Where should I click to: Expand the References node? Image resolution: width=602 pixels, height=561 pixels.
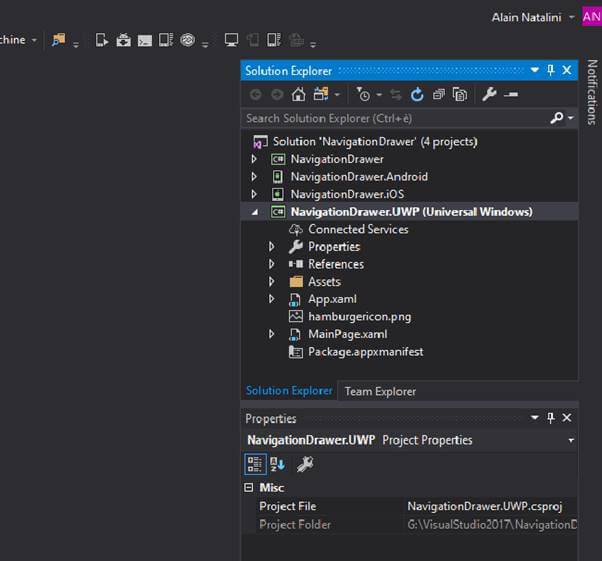coord(271,264)
